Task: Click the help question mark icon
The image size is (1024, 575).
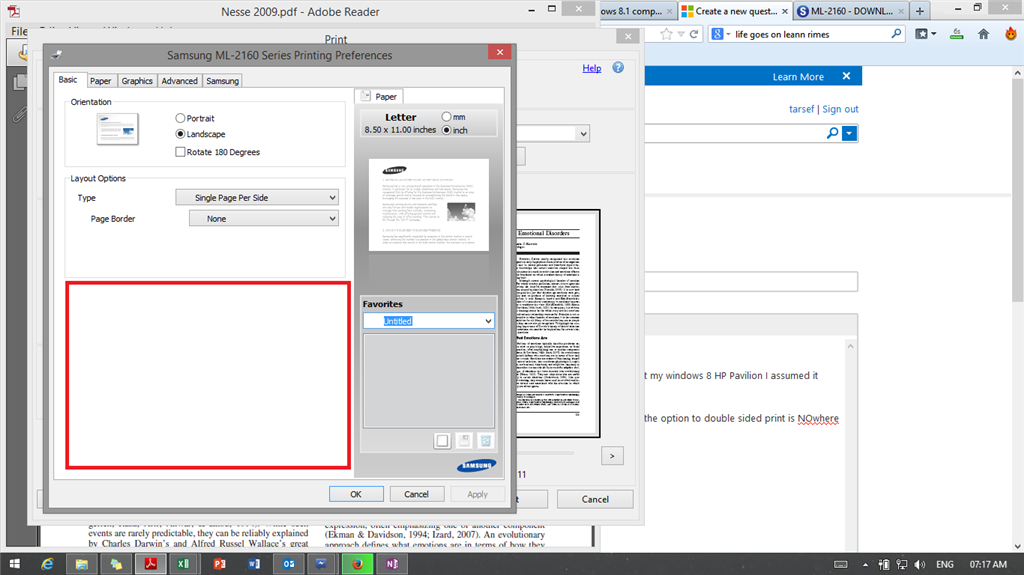Action: (618, 67)
